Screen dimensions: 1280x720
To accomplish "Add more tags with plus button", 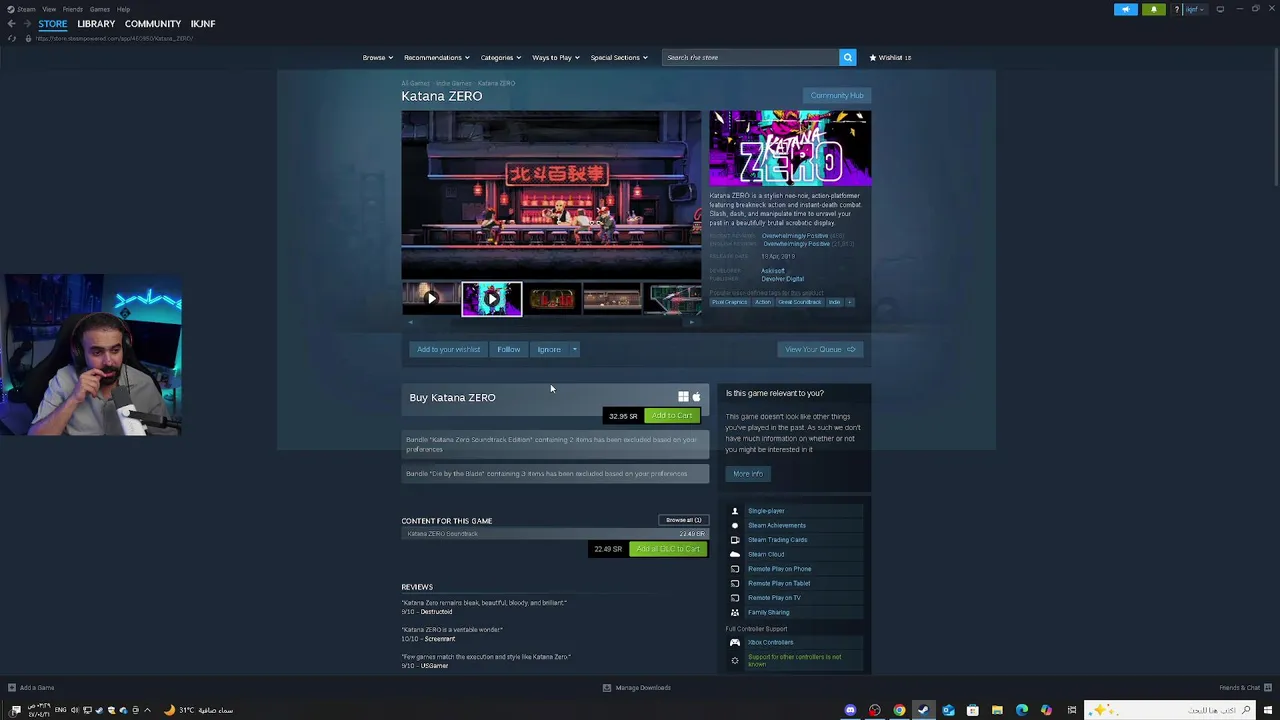I will coord(849,302).
